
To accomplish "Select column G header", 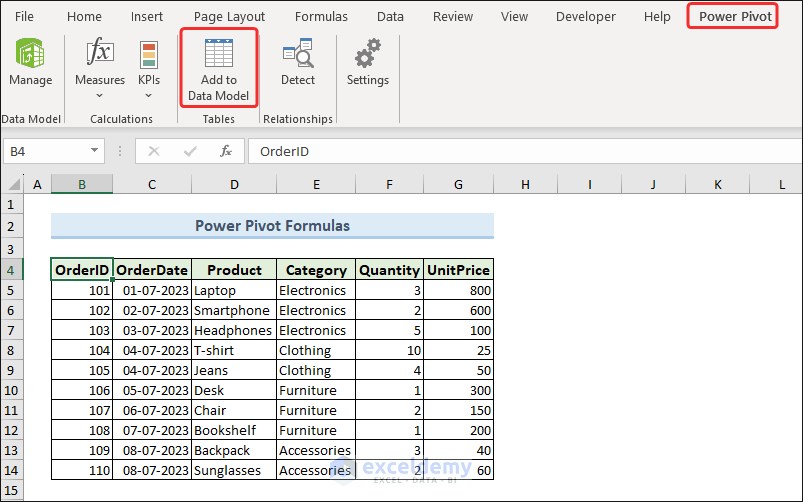I will point(458,184).
